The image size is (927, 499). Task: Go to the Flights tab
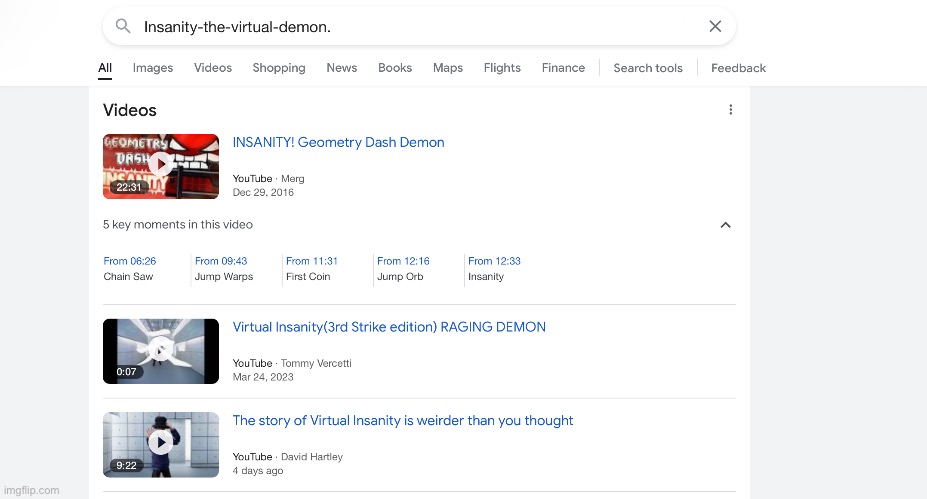pos(502,68)
